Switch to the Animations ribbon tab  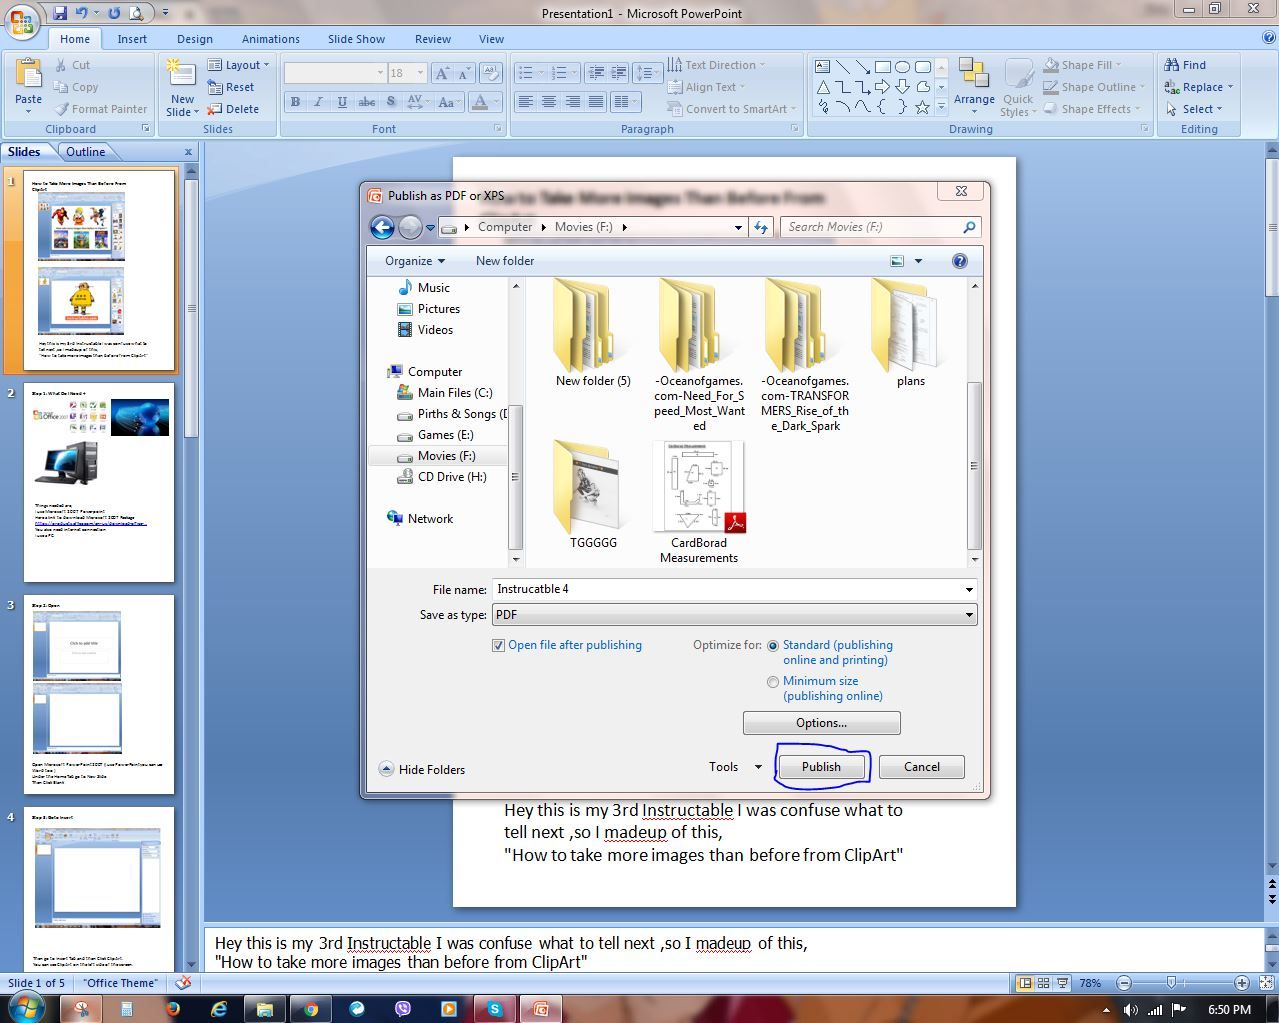pos(271,39)
